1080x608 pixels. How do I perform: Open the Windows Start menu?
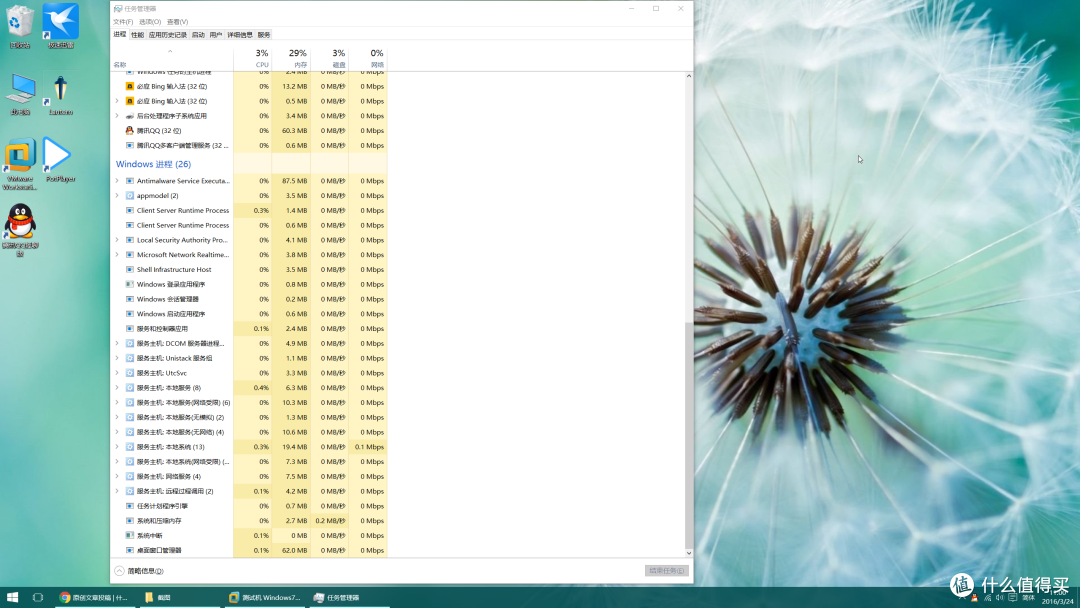coord(12,597)
